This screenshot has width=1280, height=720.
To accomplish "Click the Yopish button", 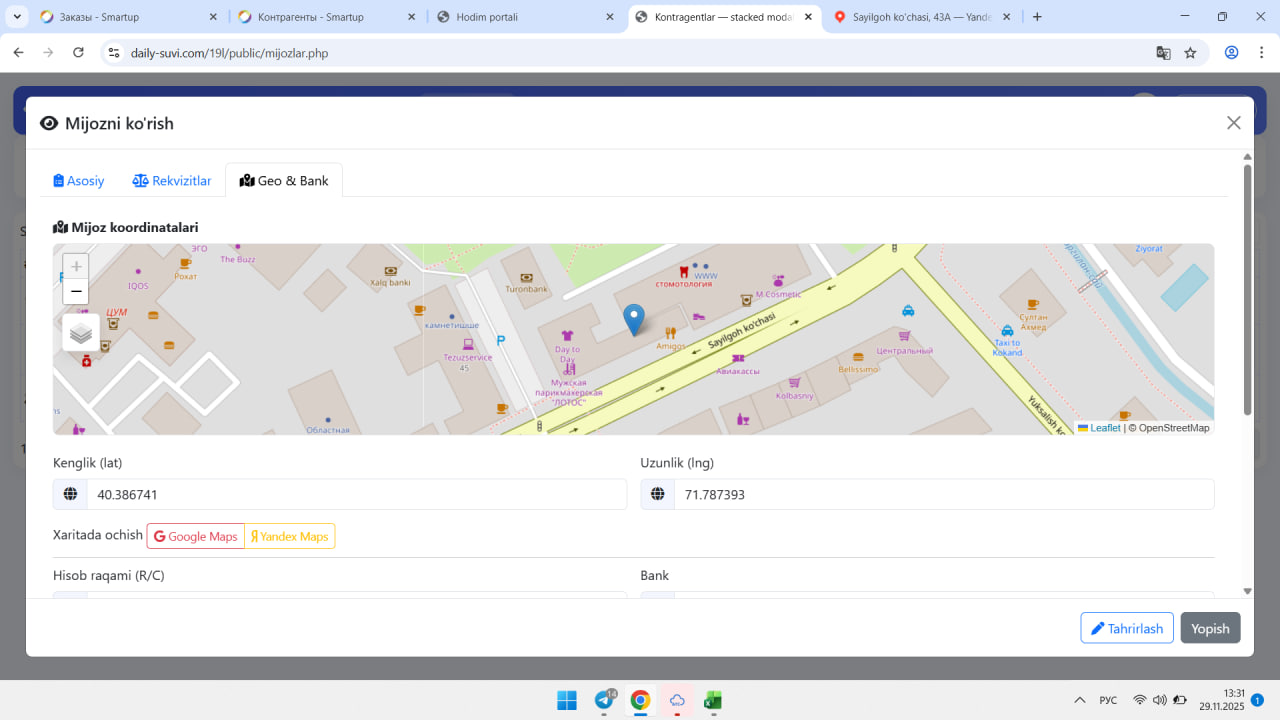I will (x=1210, y=628).
